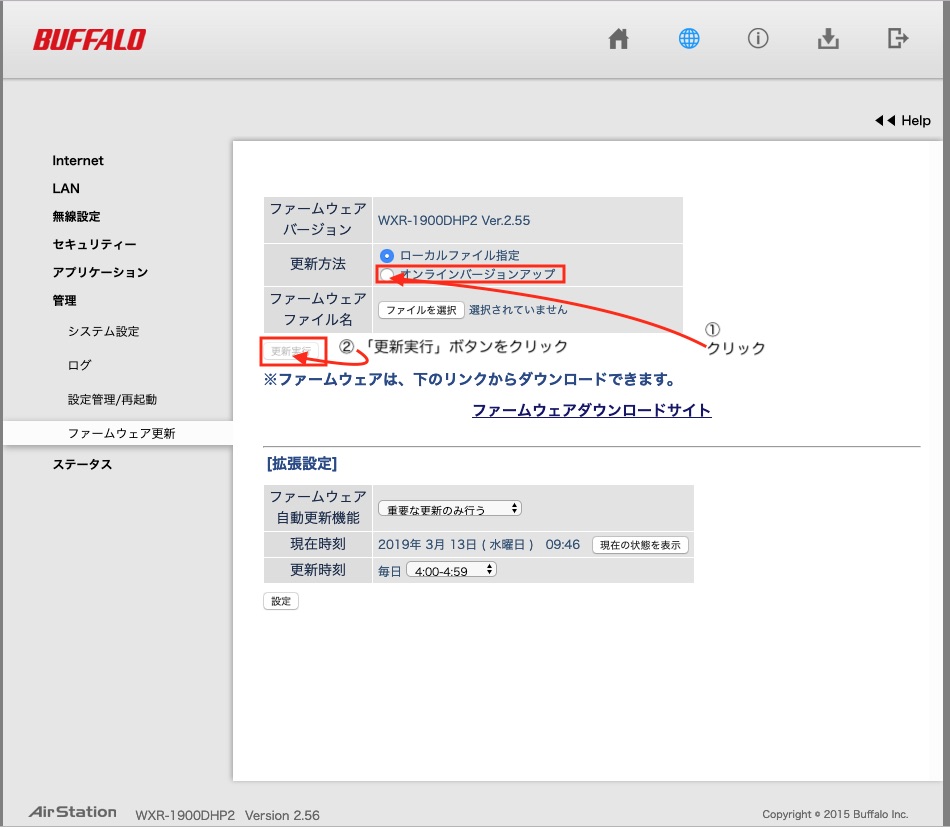Click the [拡張設定] heading

pos(302,464)
